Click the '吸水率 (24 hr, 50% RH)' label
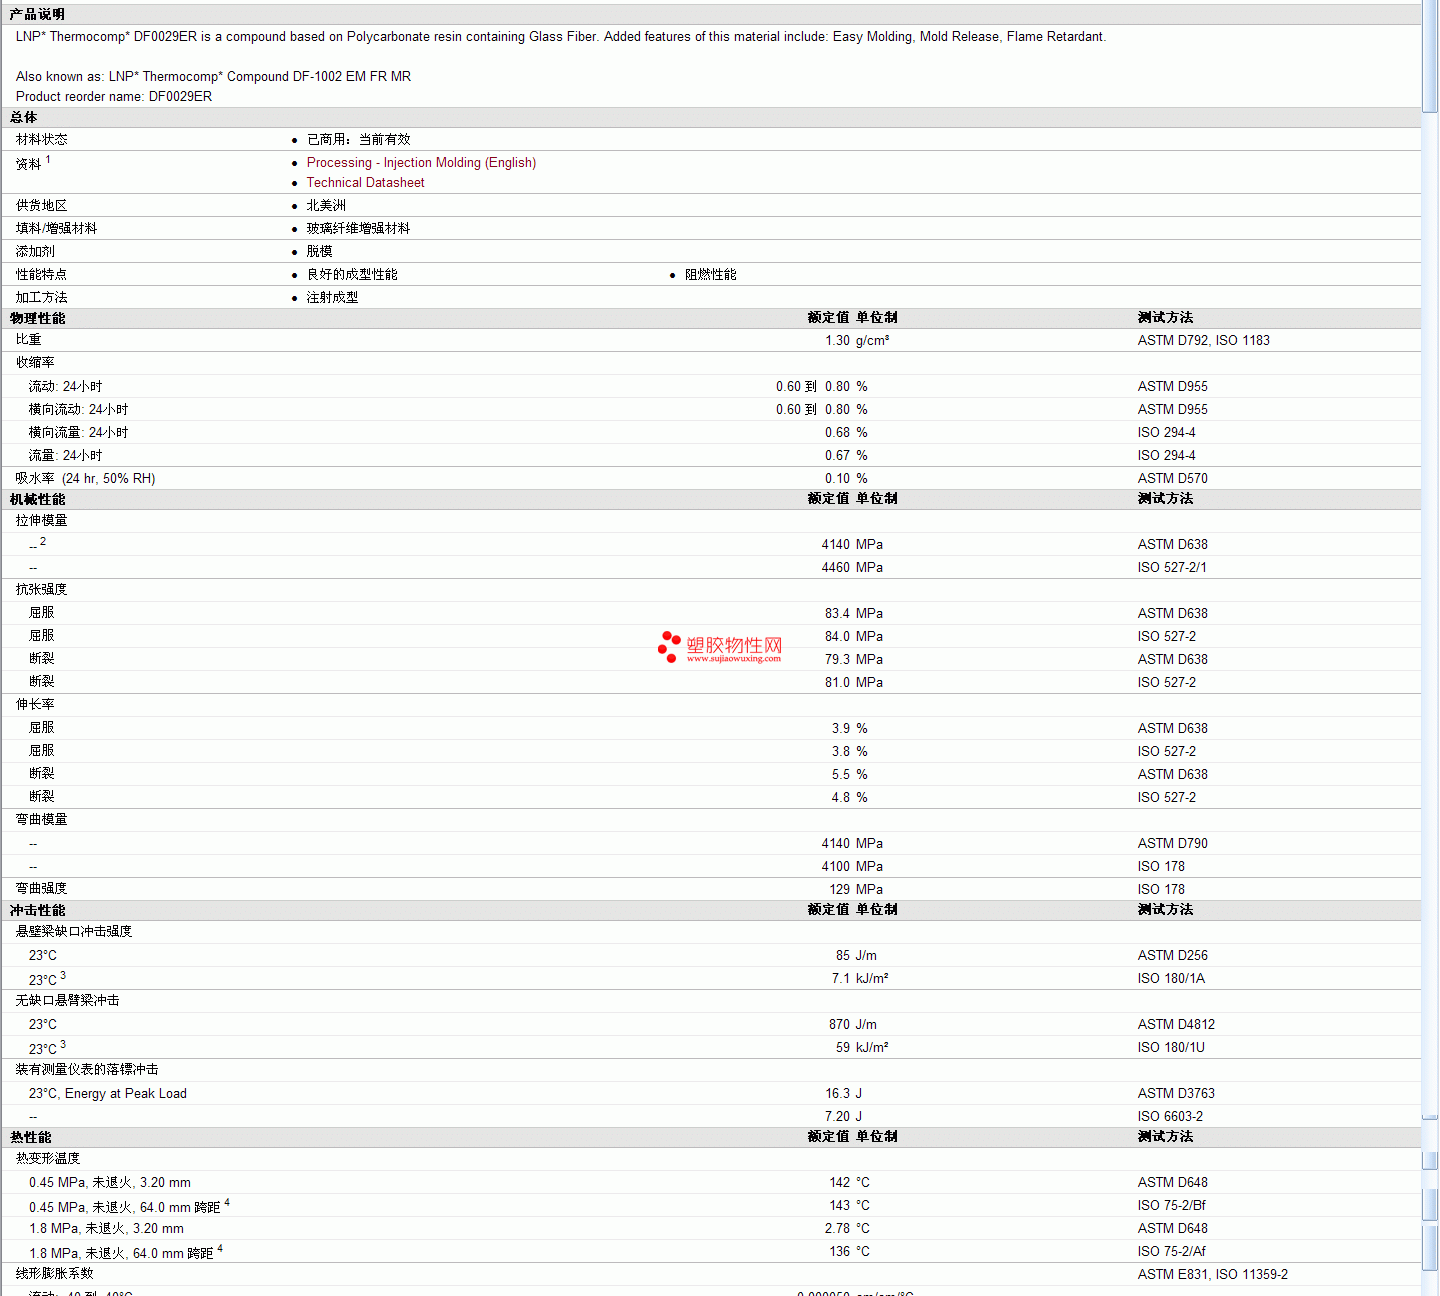 coord(85,479)
